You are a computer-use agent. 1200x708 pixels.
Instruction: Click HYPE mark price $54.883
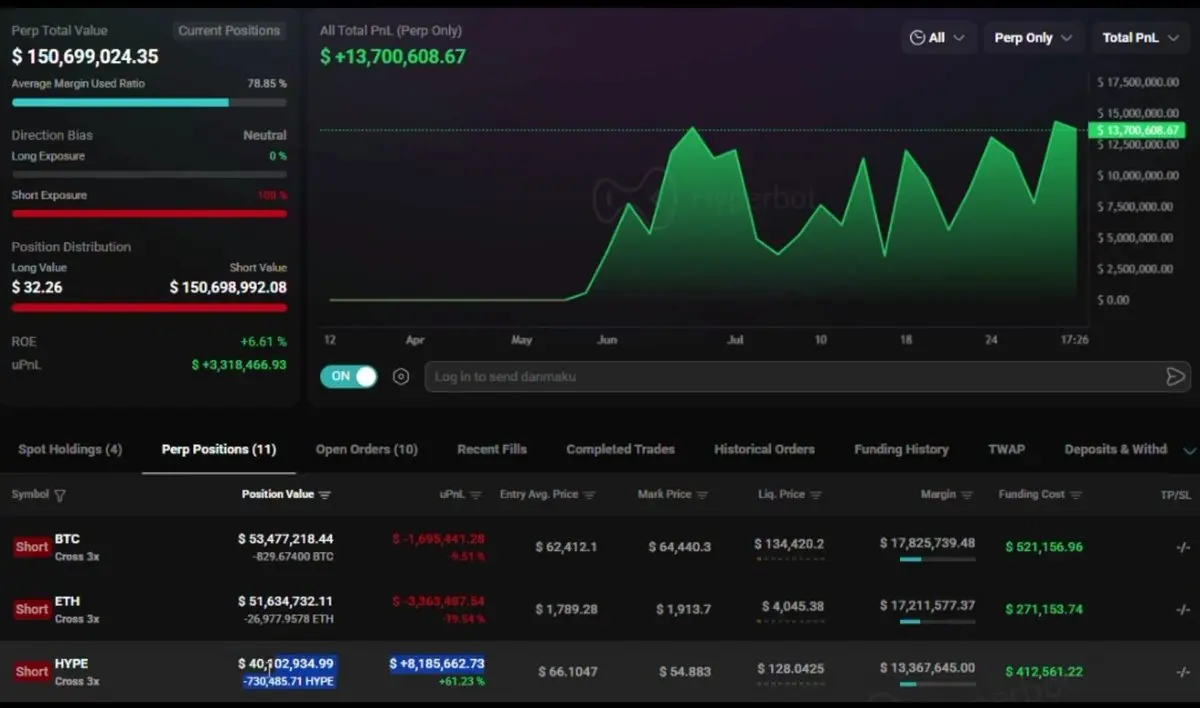(x=685, y=671)
